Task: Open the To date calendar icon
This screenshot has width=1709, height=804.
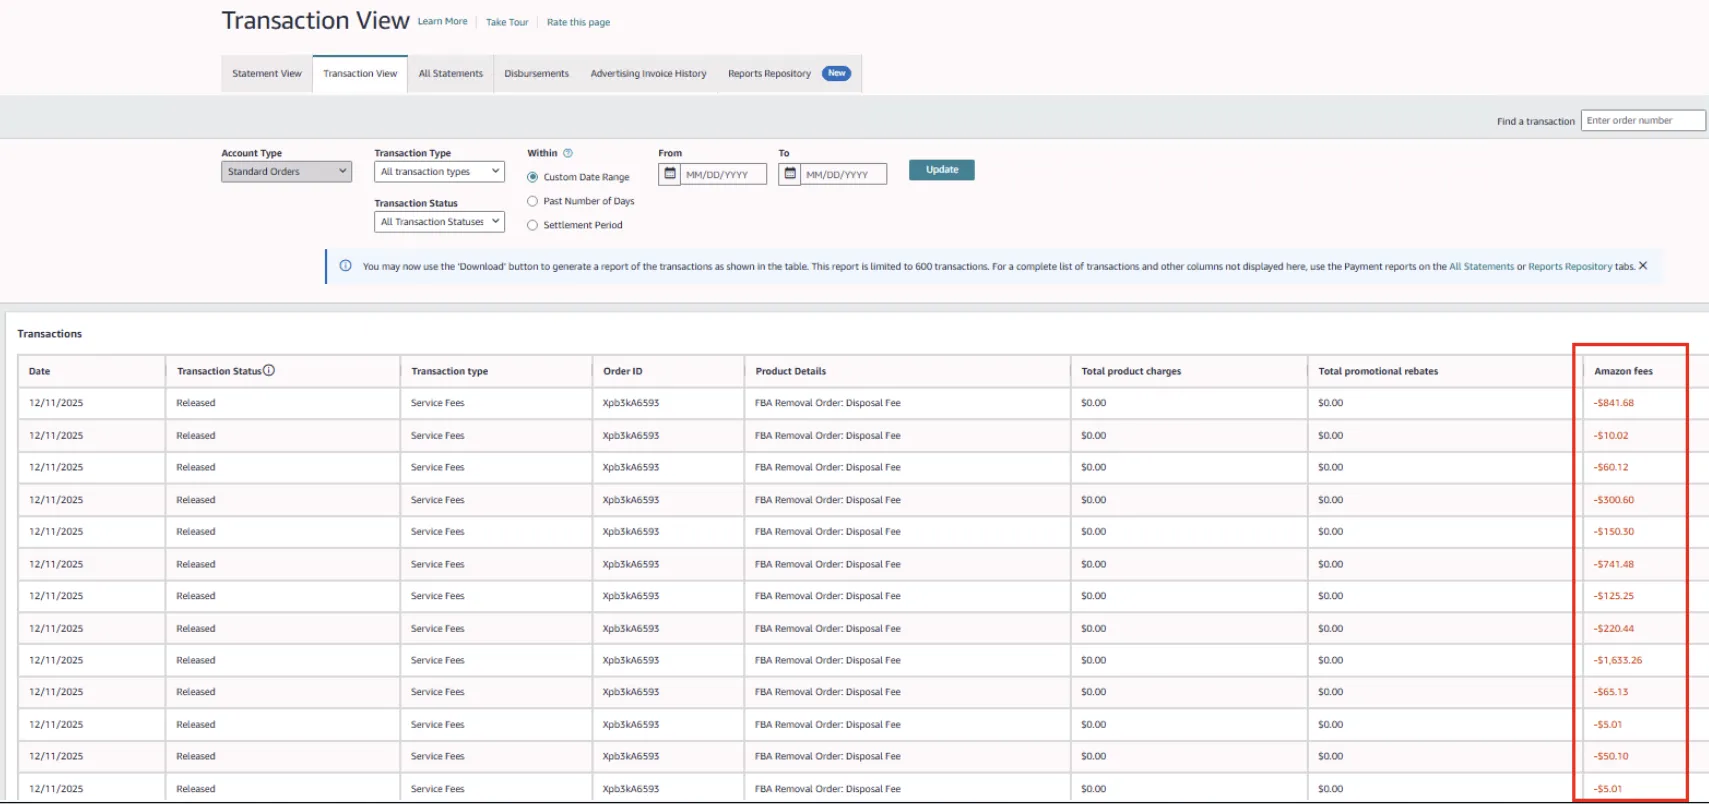Action: pyautogui.click(x=790, y=174)
